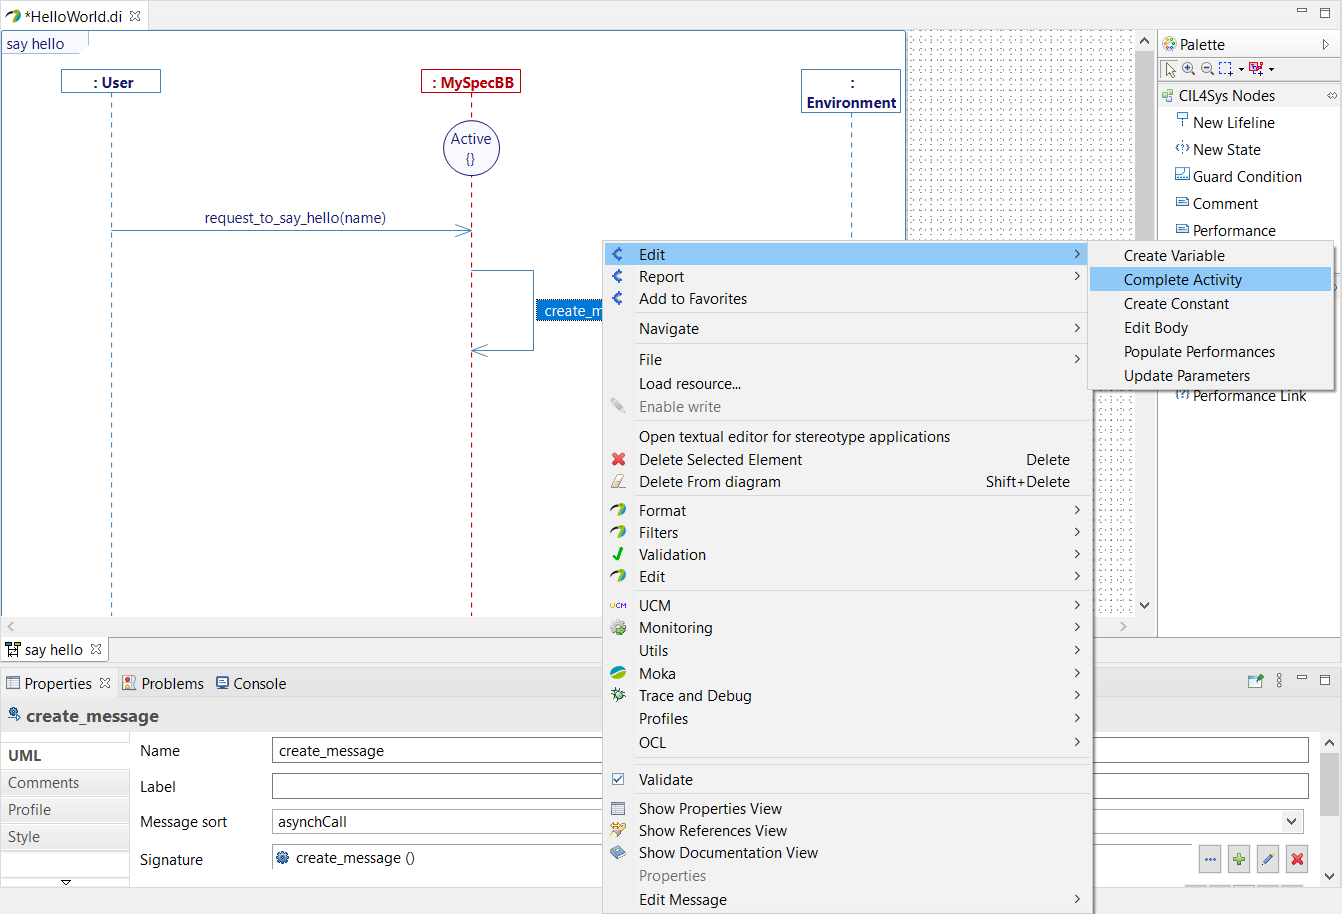Activate the palette selection arrow tool
1342x914 pixels.
tap(1170, 69)
